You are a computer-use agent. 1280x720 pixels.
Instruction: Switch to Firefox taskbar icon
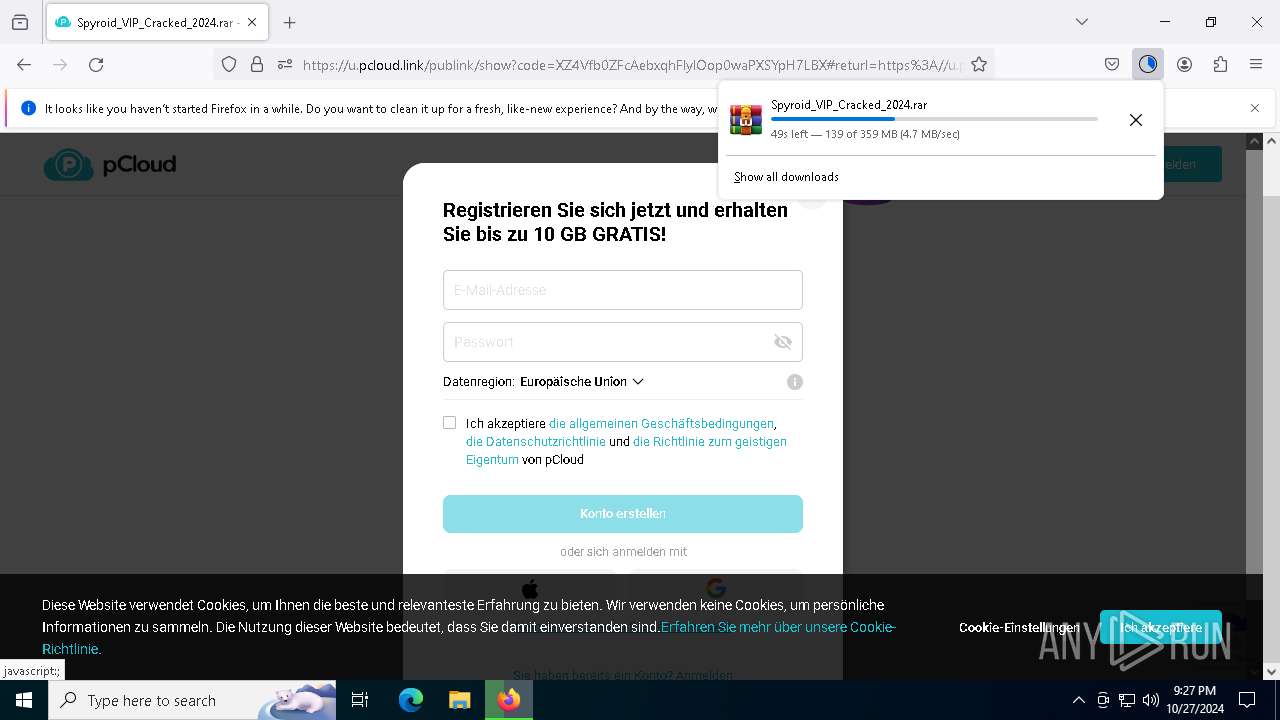tap(509, 700)
